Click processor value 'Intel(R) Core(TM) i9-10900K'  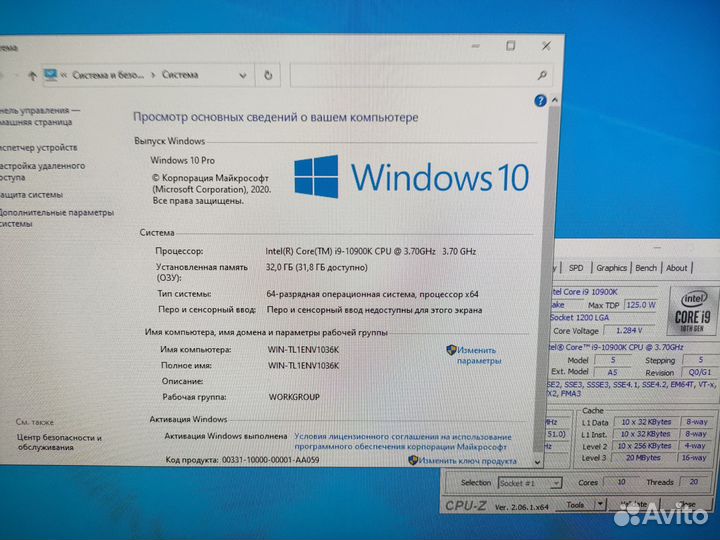pyautogui.click(x=371, y=251)
